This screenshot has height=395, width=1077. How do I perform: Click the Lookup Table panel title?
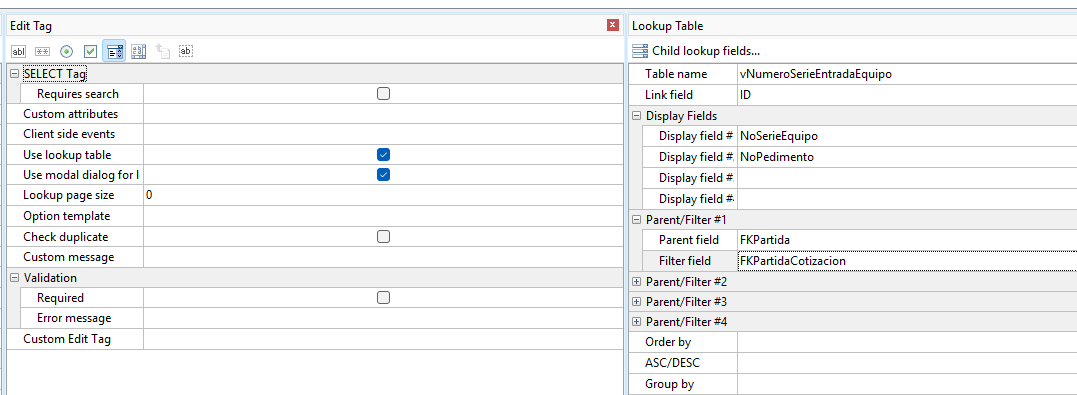[x=667, y=26]
